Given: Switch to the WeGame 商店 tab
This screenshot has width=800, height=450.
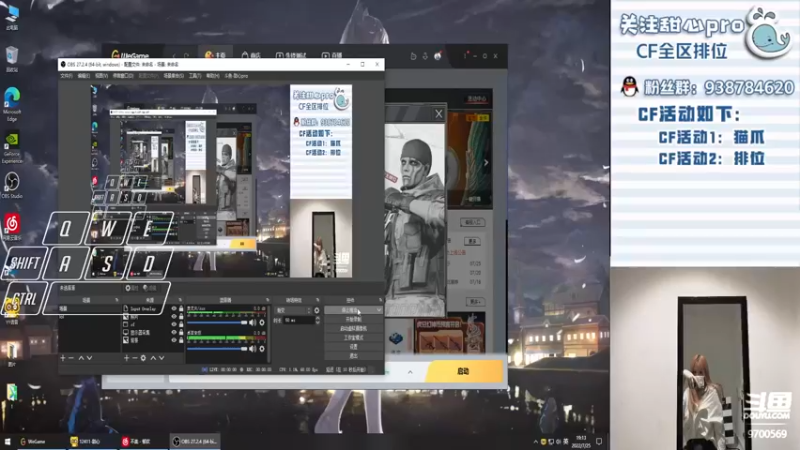Looking at the screenshot, I should pos(251,55).
